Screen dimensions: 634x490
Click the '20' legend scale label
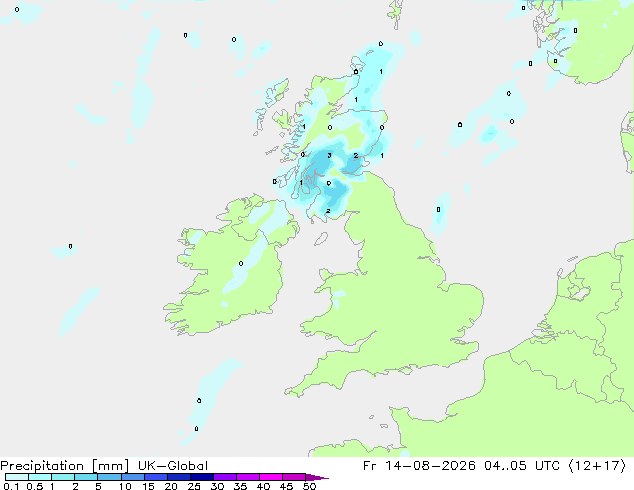171,486
